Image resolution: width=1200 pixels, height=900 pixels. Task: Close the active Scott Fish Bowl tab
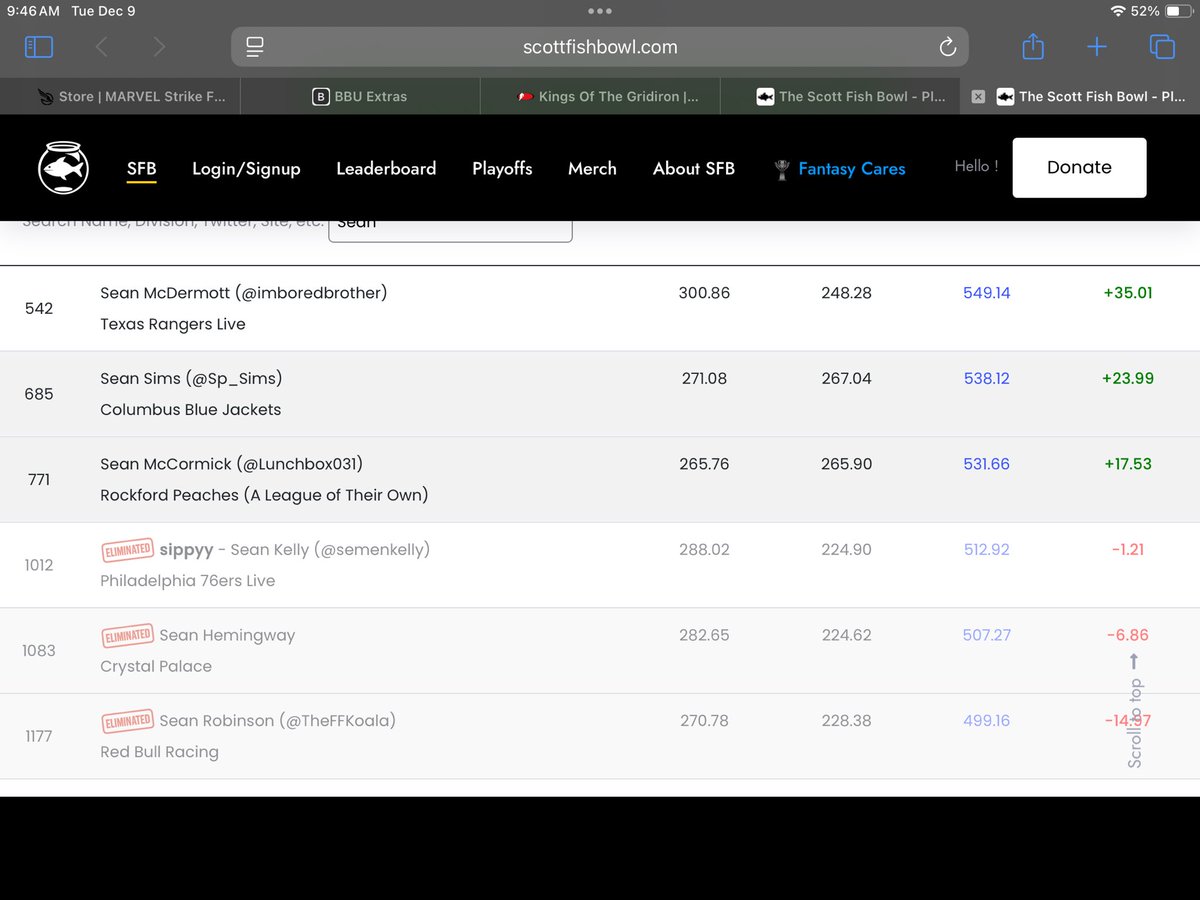point(978,97)
